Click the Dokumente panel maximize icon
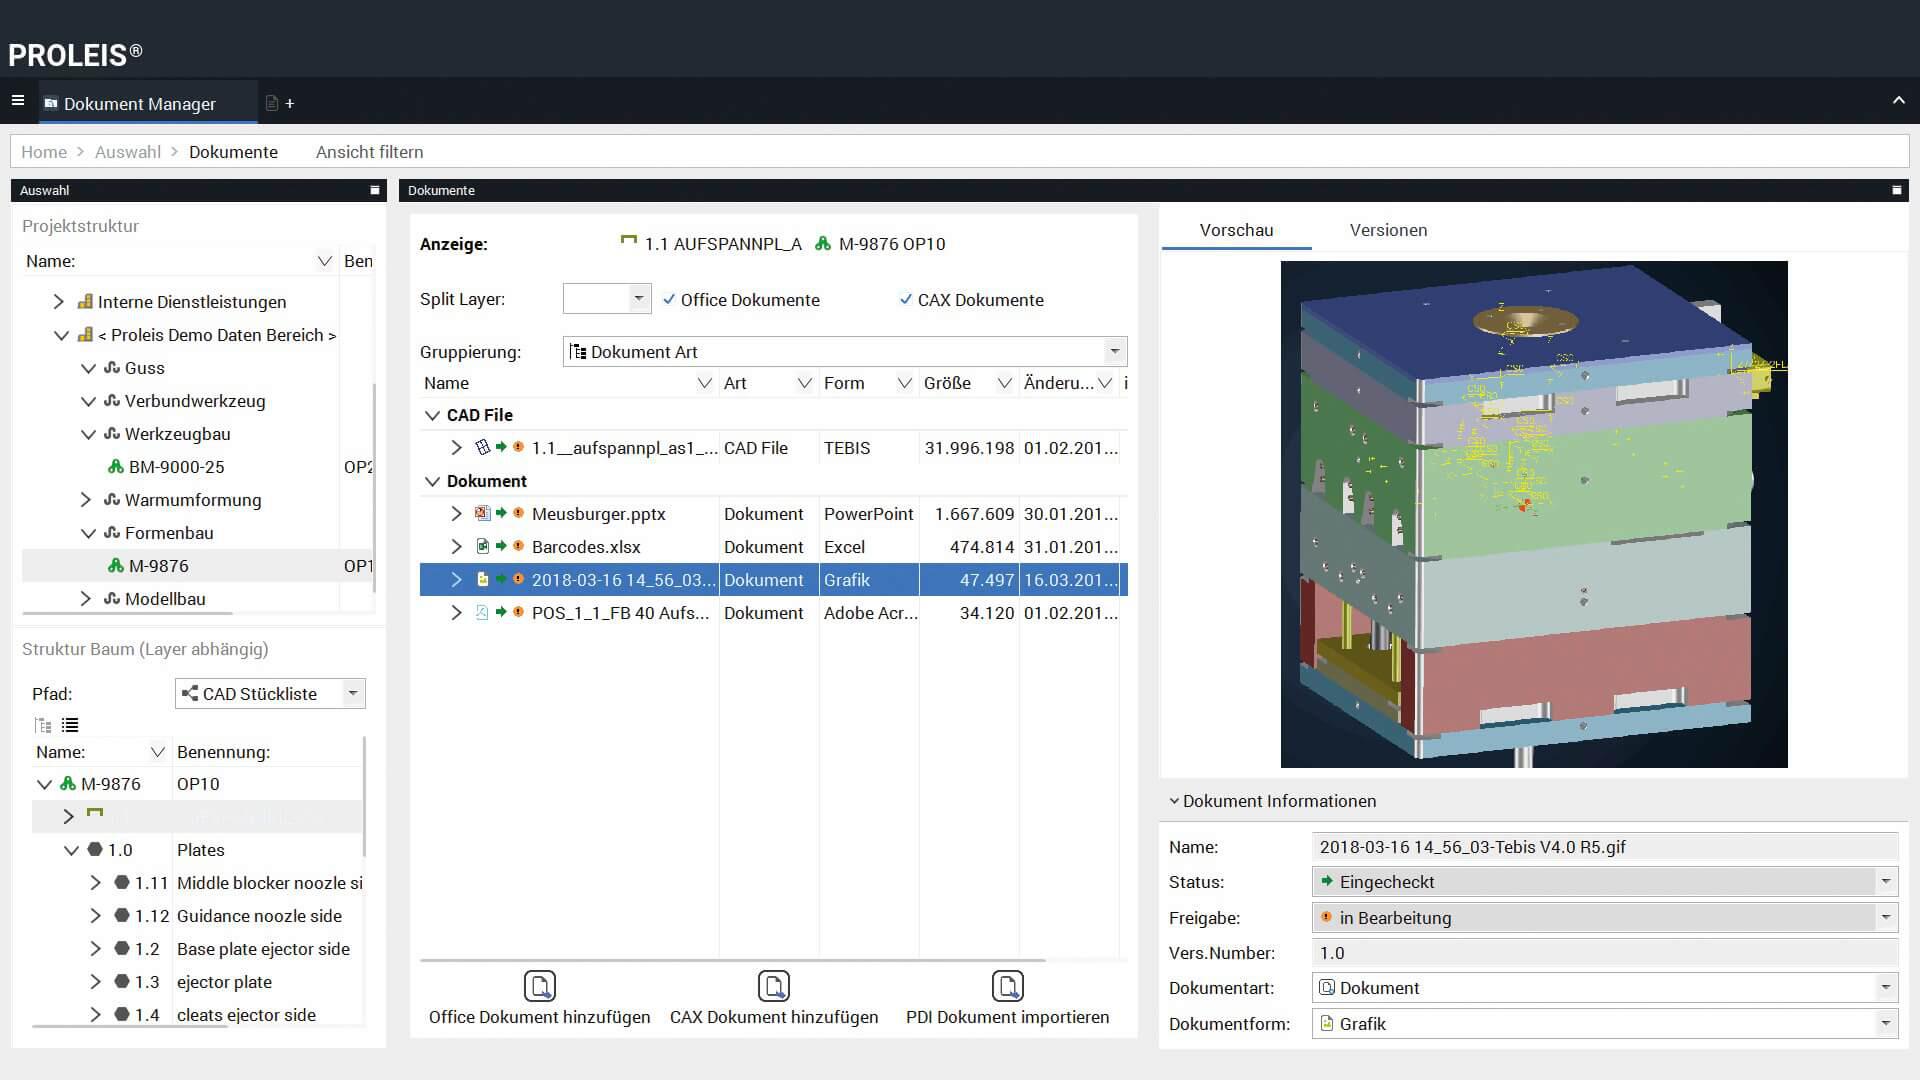Screen dimensions: 1920x1080 click(1896, 190)
